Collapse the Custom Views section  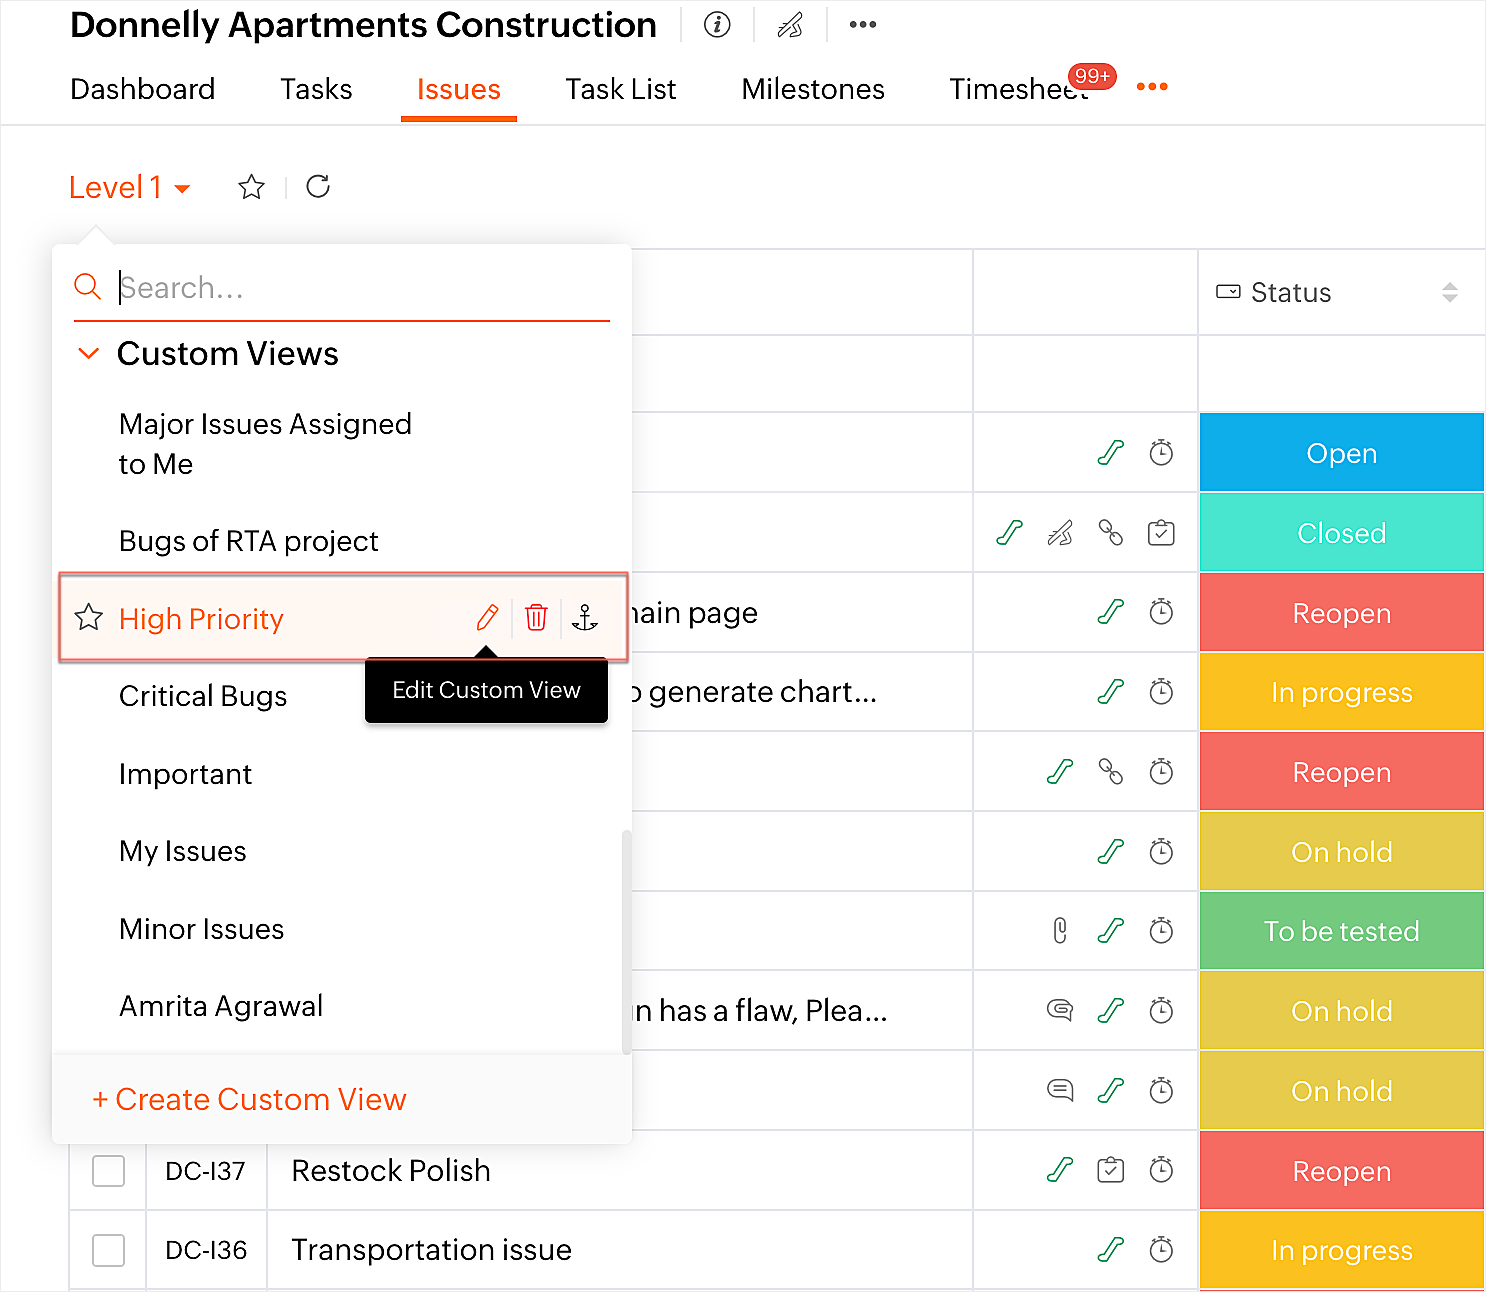(89, 354)
